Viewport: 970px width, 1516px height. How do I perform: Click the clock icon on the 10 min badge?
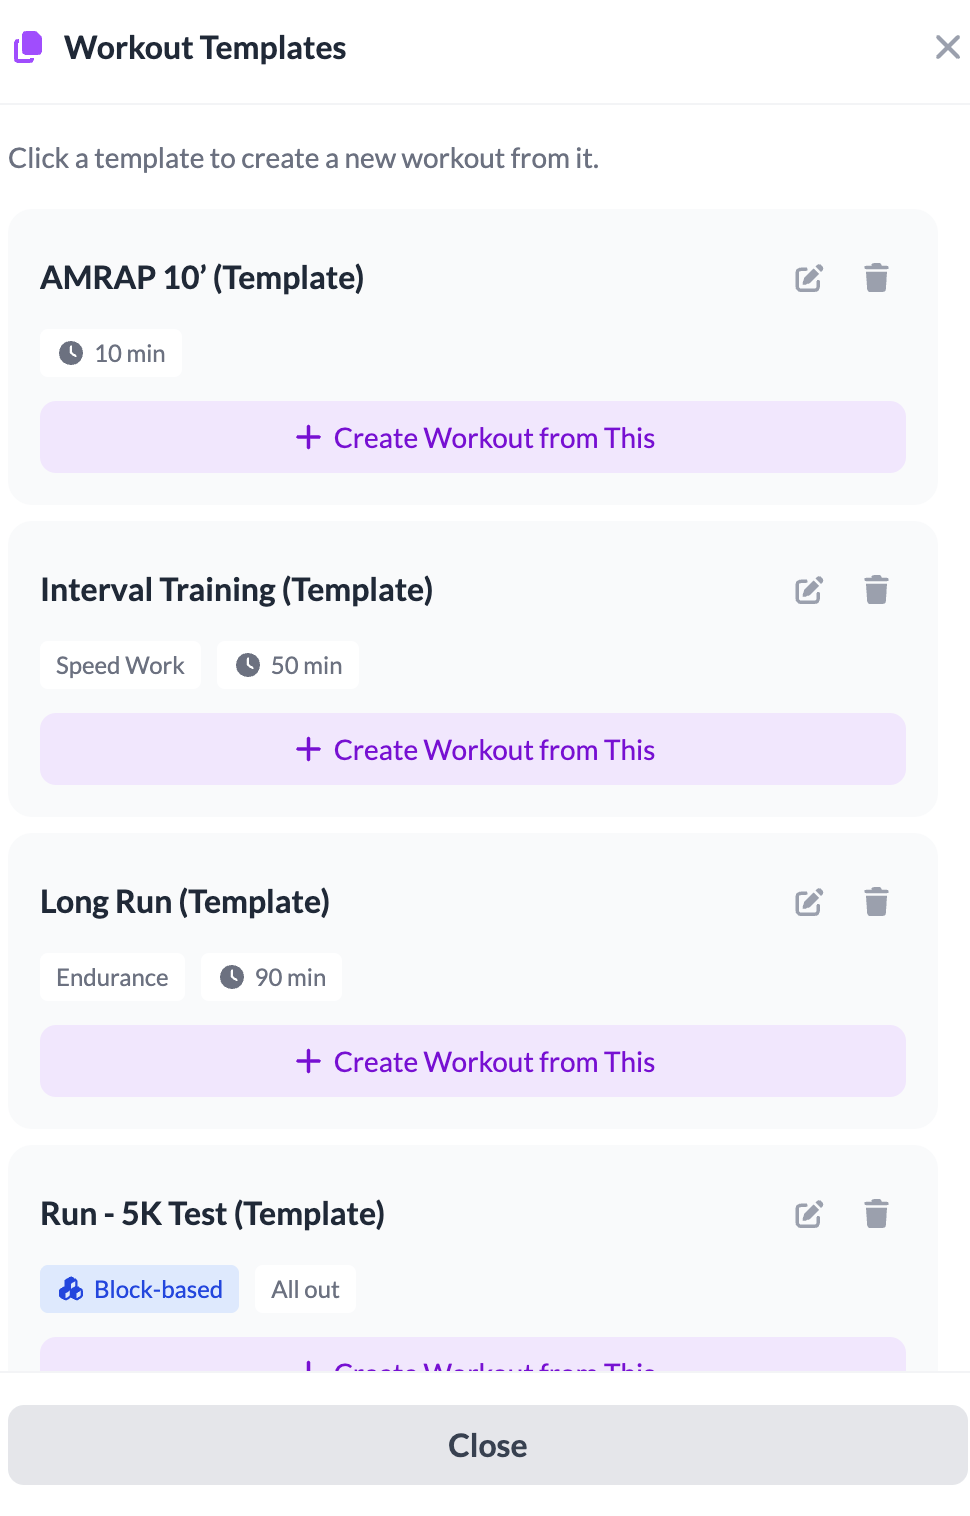click(72, 352)
